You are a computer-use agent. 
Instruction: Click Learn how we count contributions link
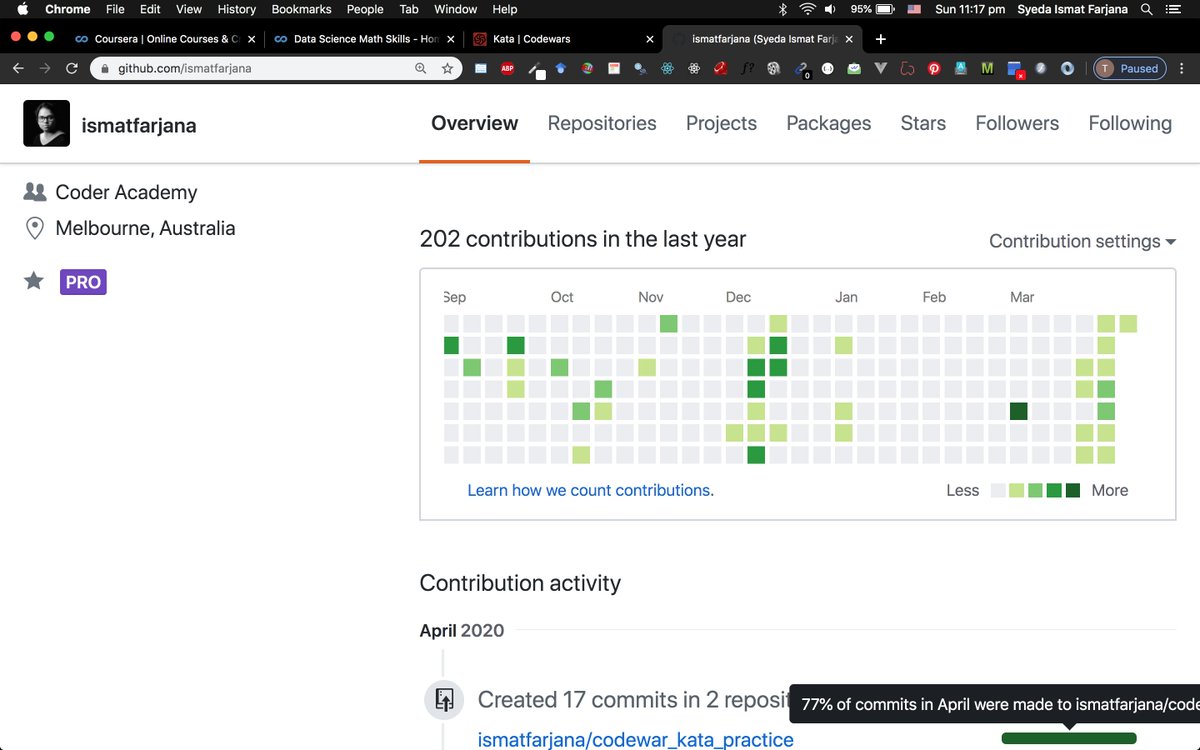[590, 490]
